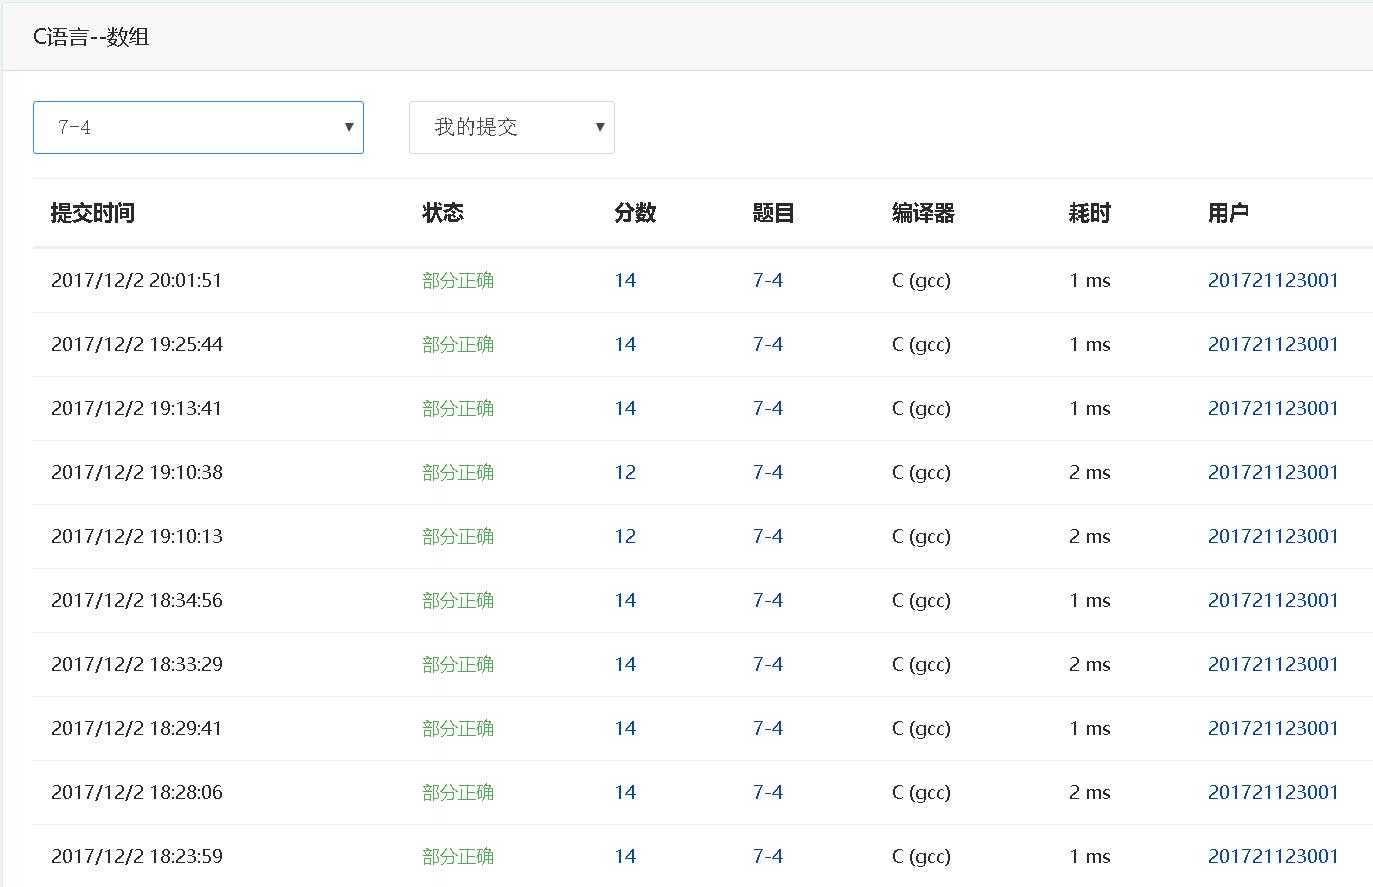The image size is (1373, 887).
Task: Click score 14 of 18:29:41 submission
Action: point(625,728)
